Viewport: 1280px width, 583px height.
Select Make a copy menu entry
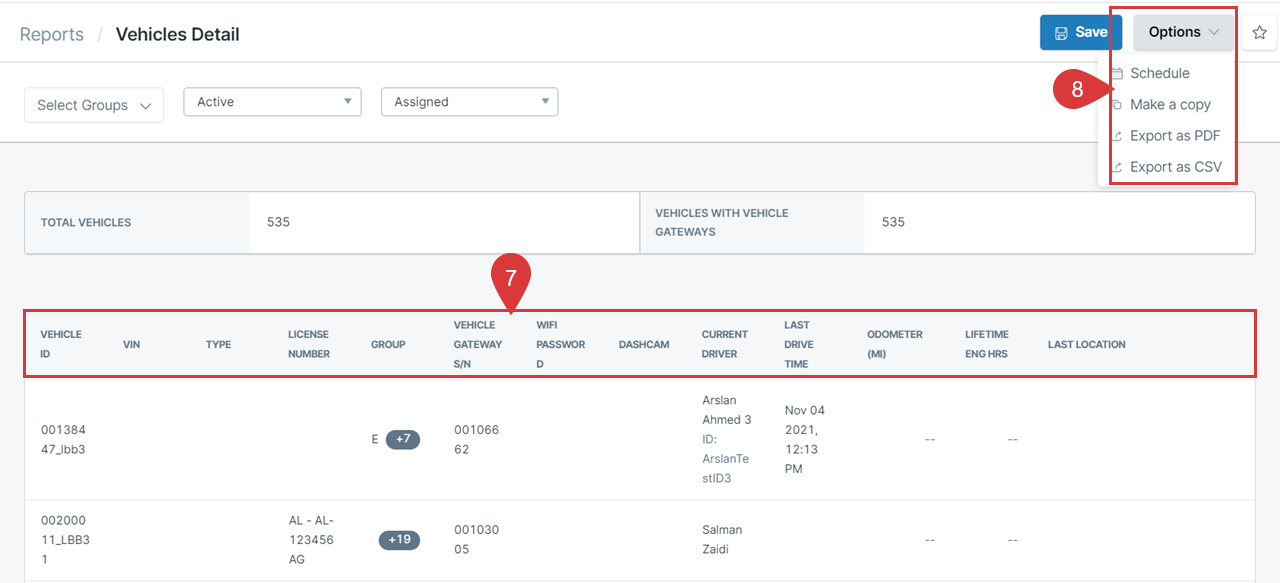point(1170,105)
